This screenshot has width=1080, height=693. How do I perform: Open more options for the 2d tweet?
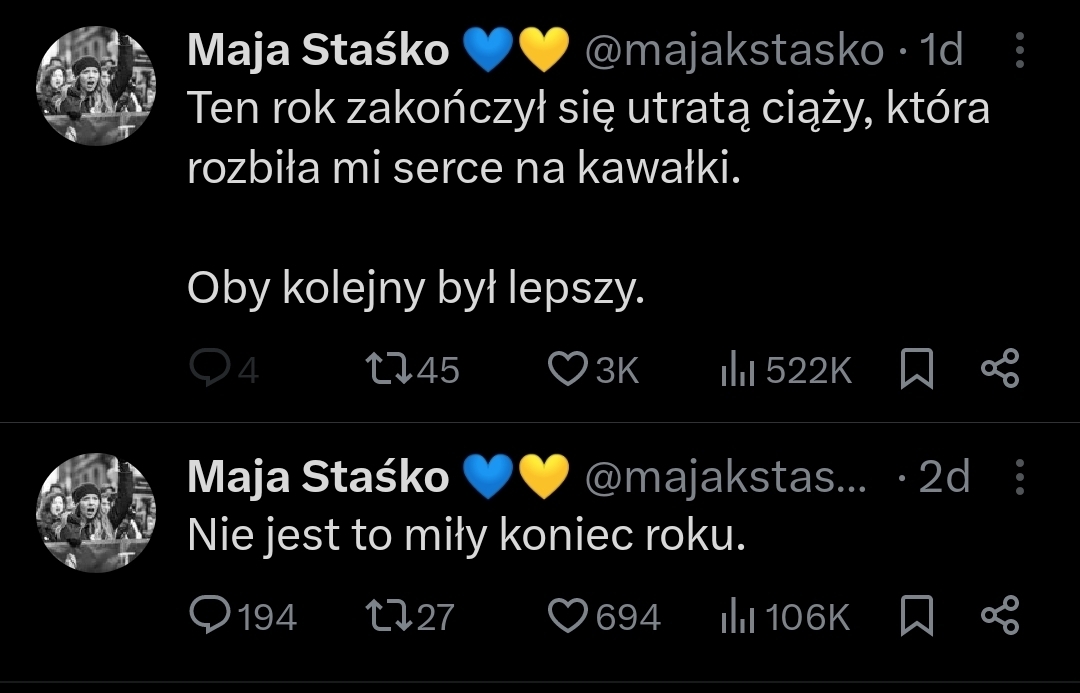click(1019, 478)
